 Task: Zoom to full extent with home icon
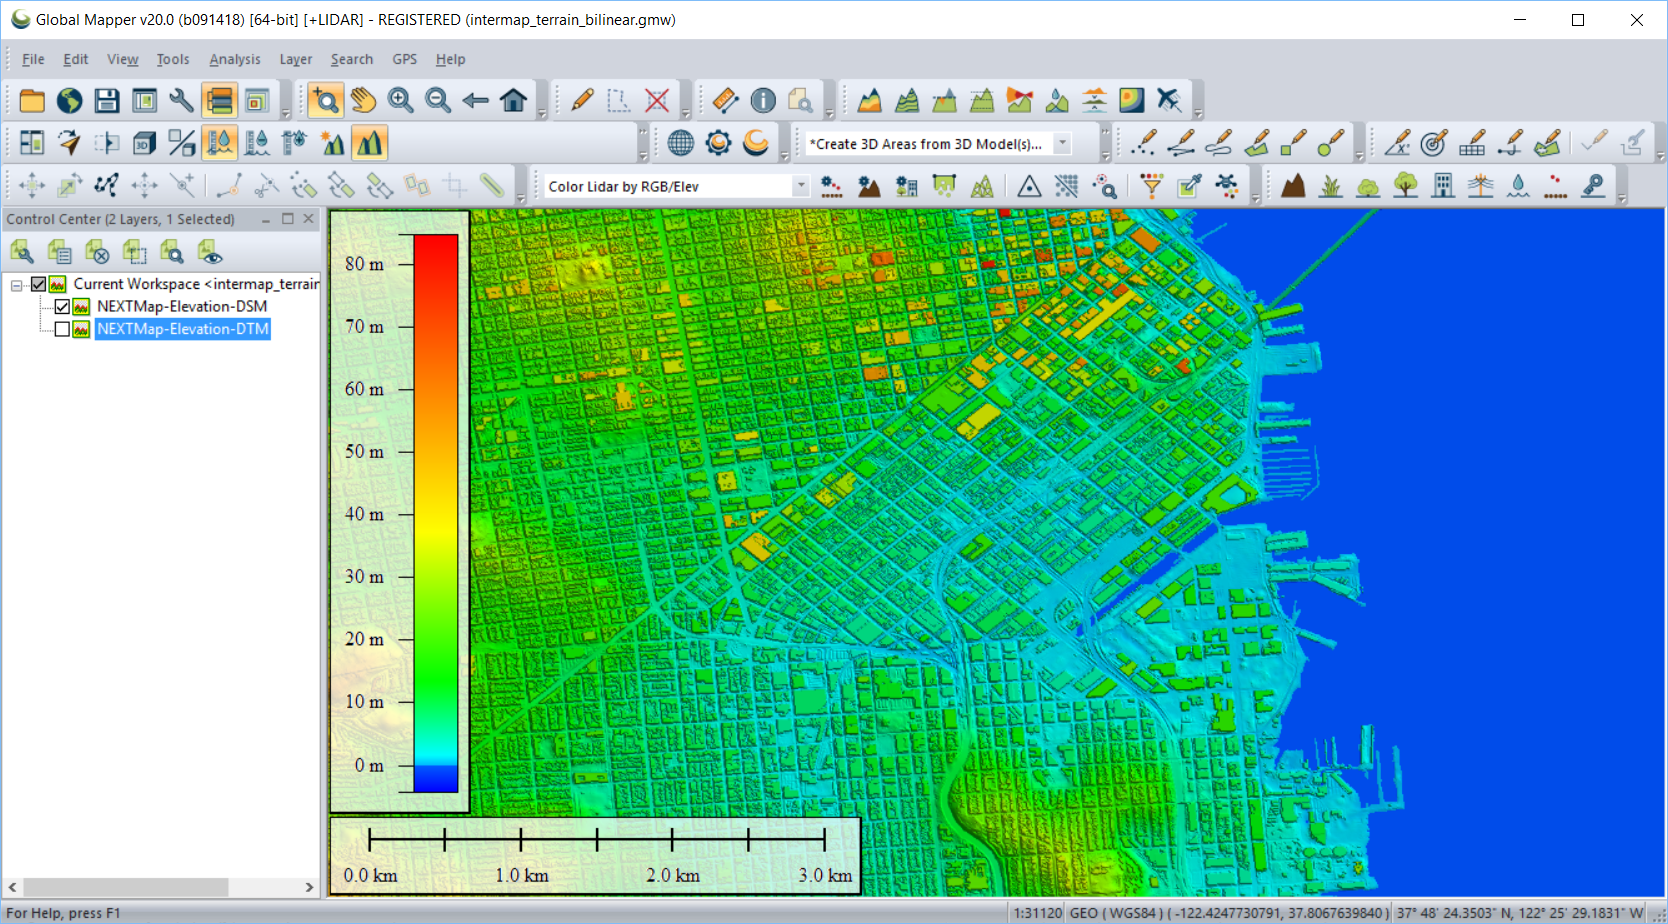pos(513,100)
